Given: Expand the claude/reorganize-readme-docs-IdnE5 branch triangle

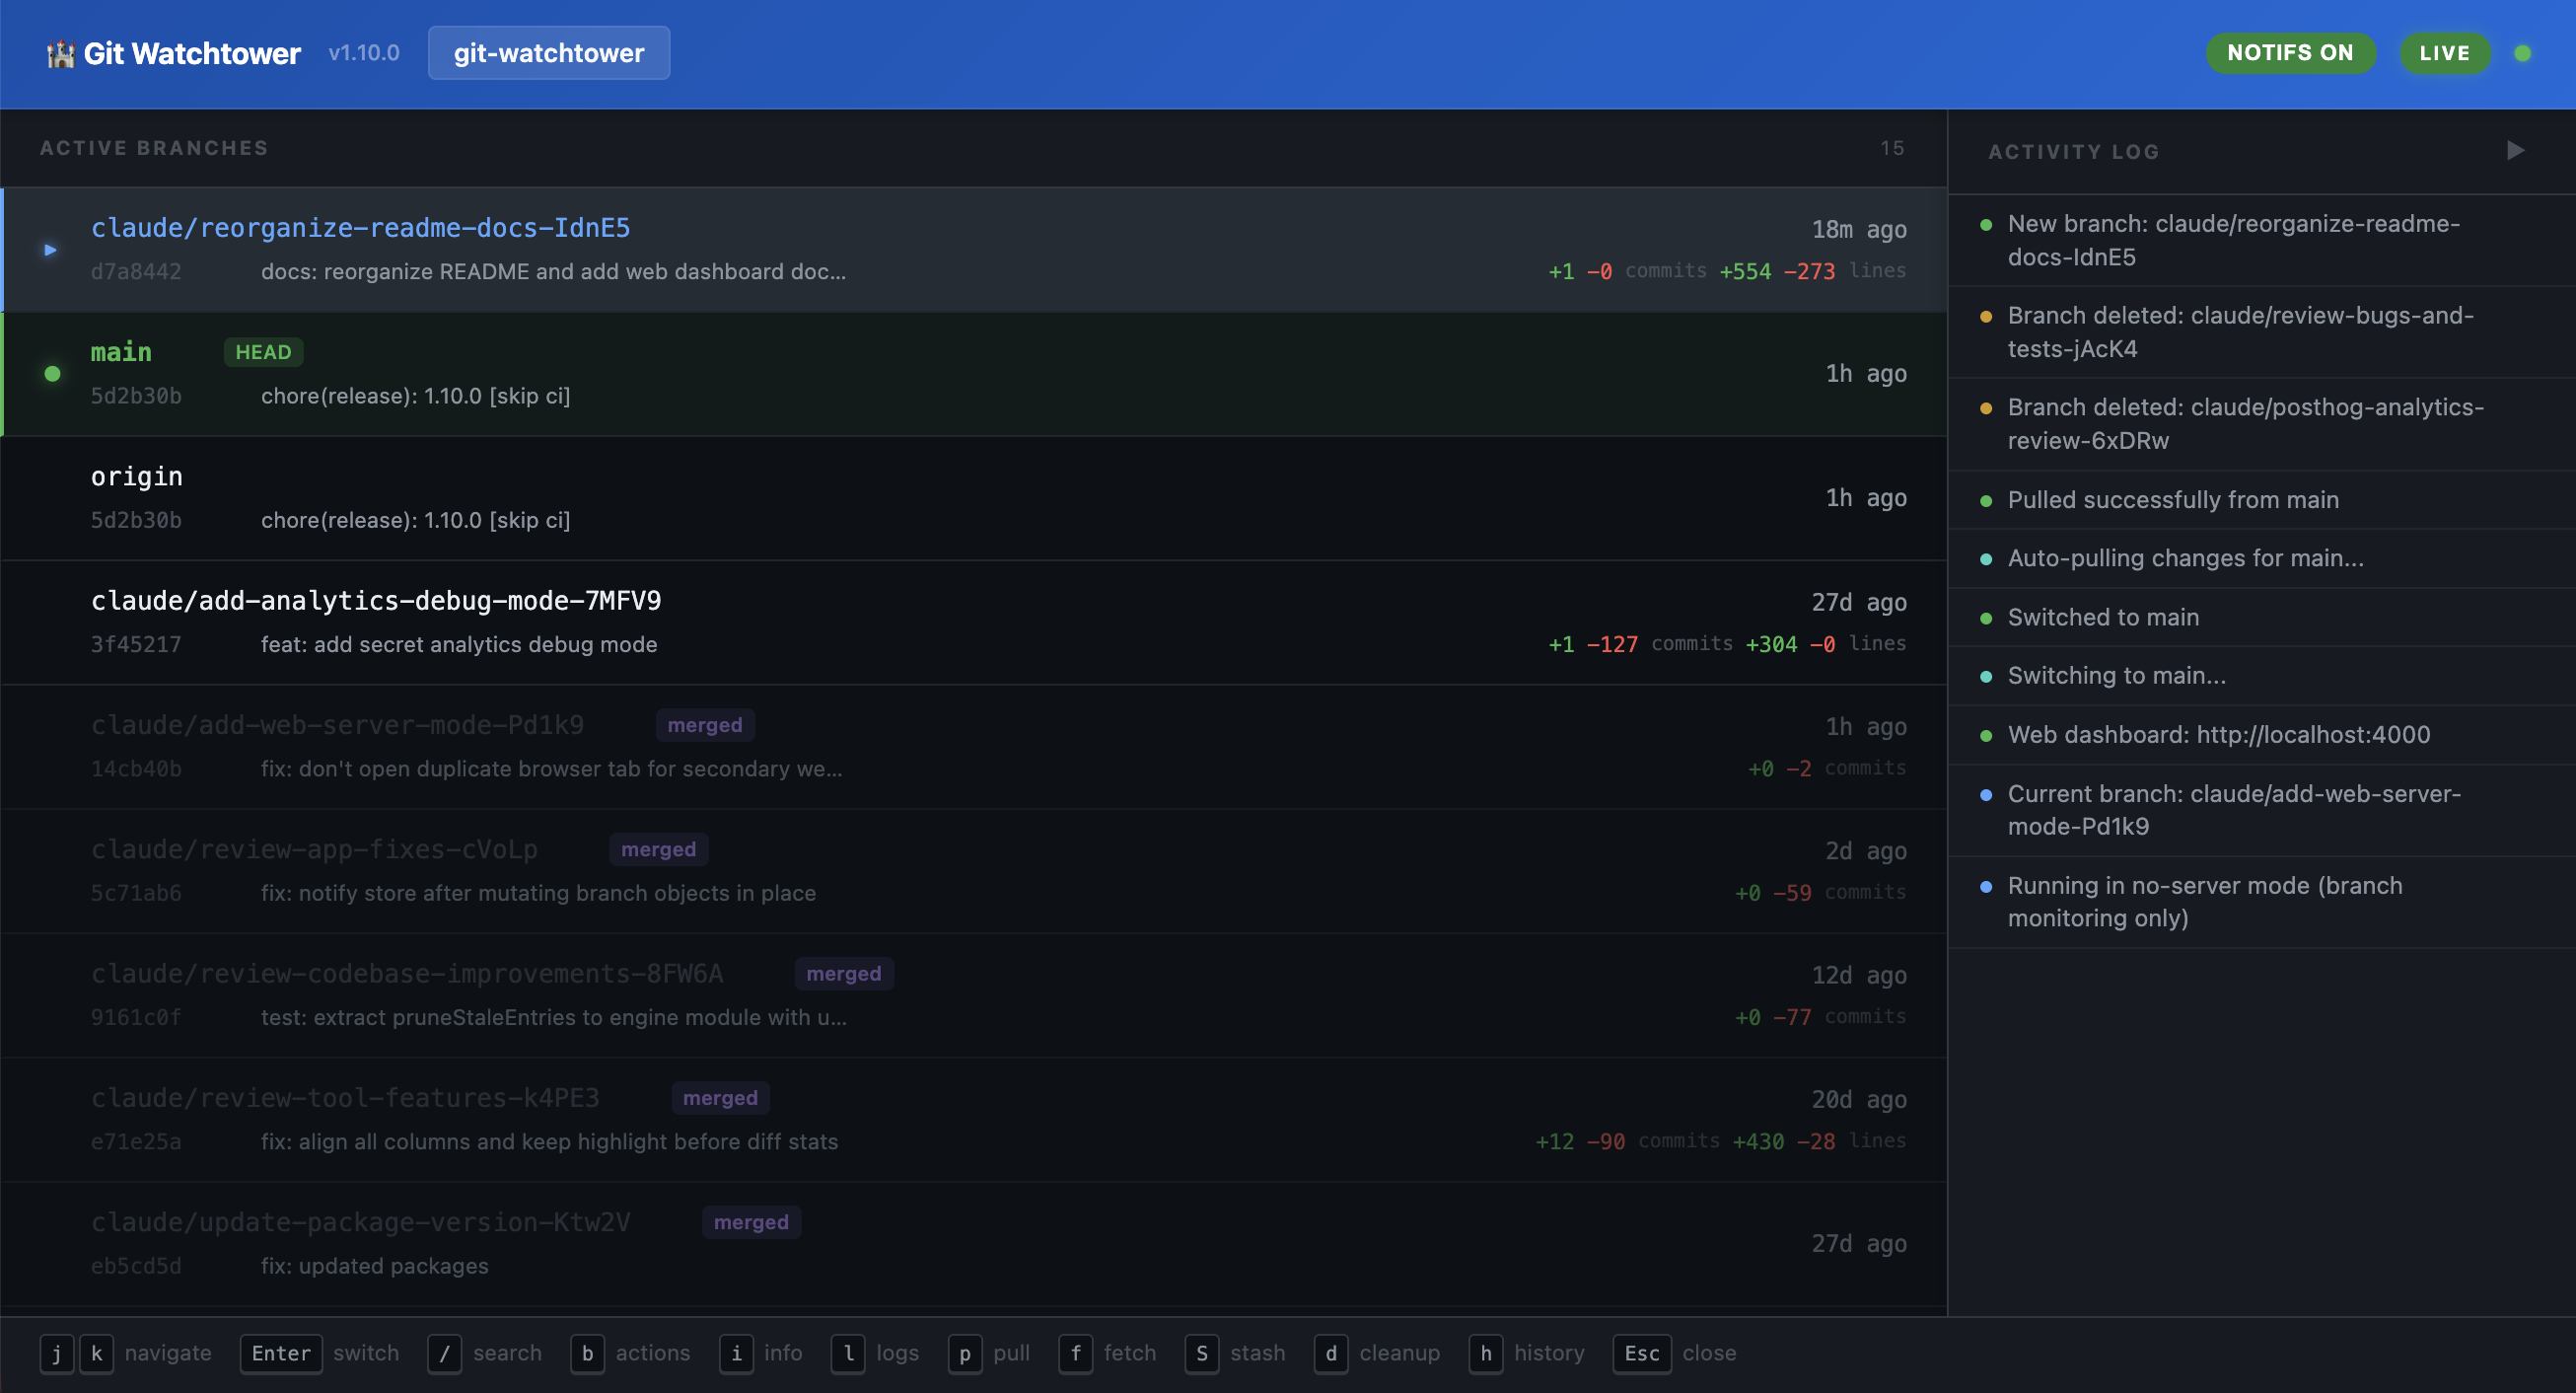Looking at the screenshot, I should point(49,249).
